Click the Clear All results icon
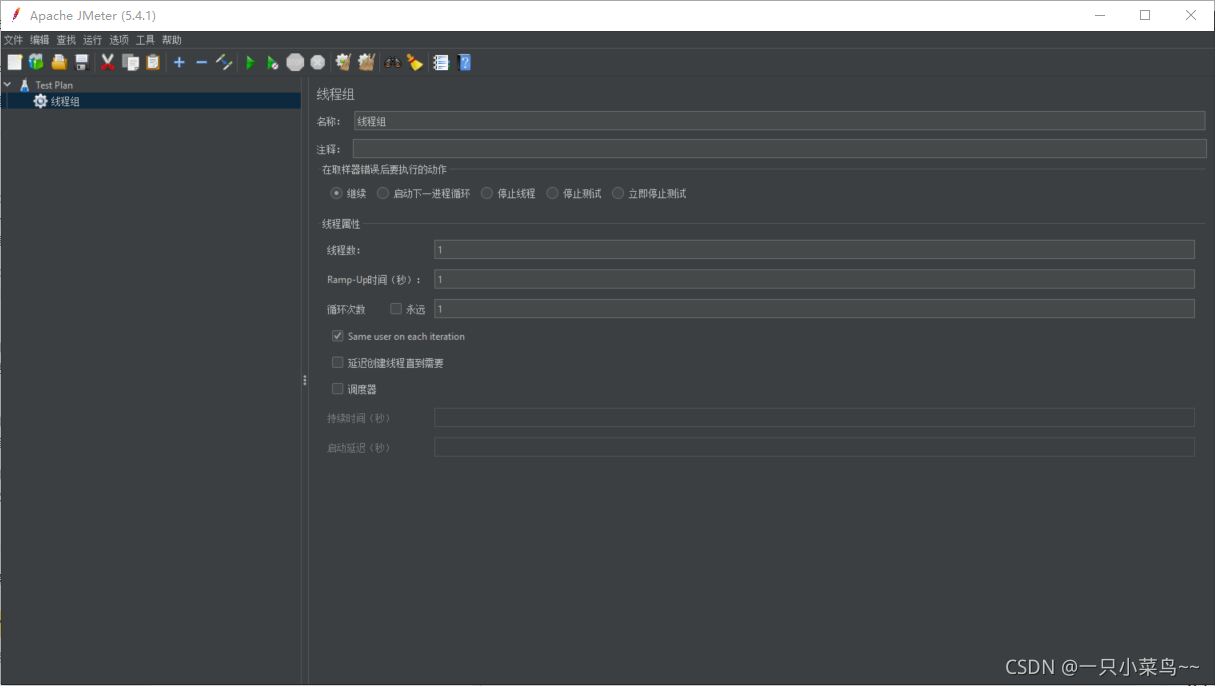This screenshot has width=1215, height=686. pos(366,62)
